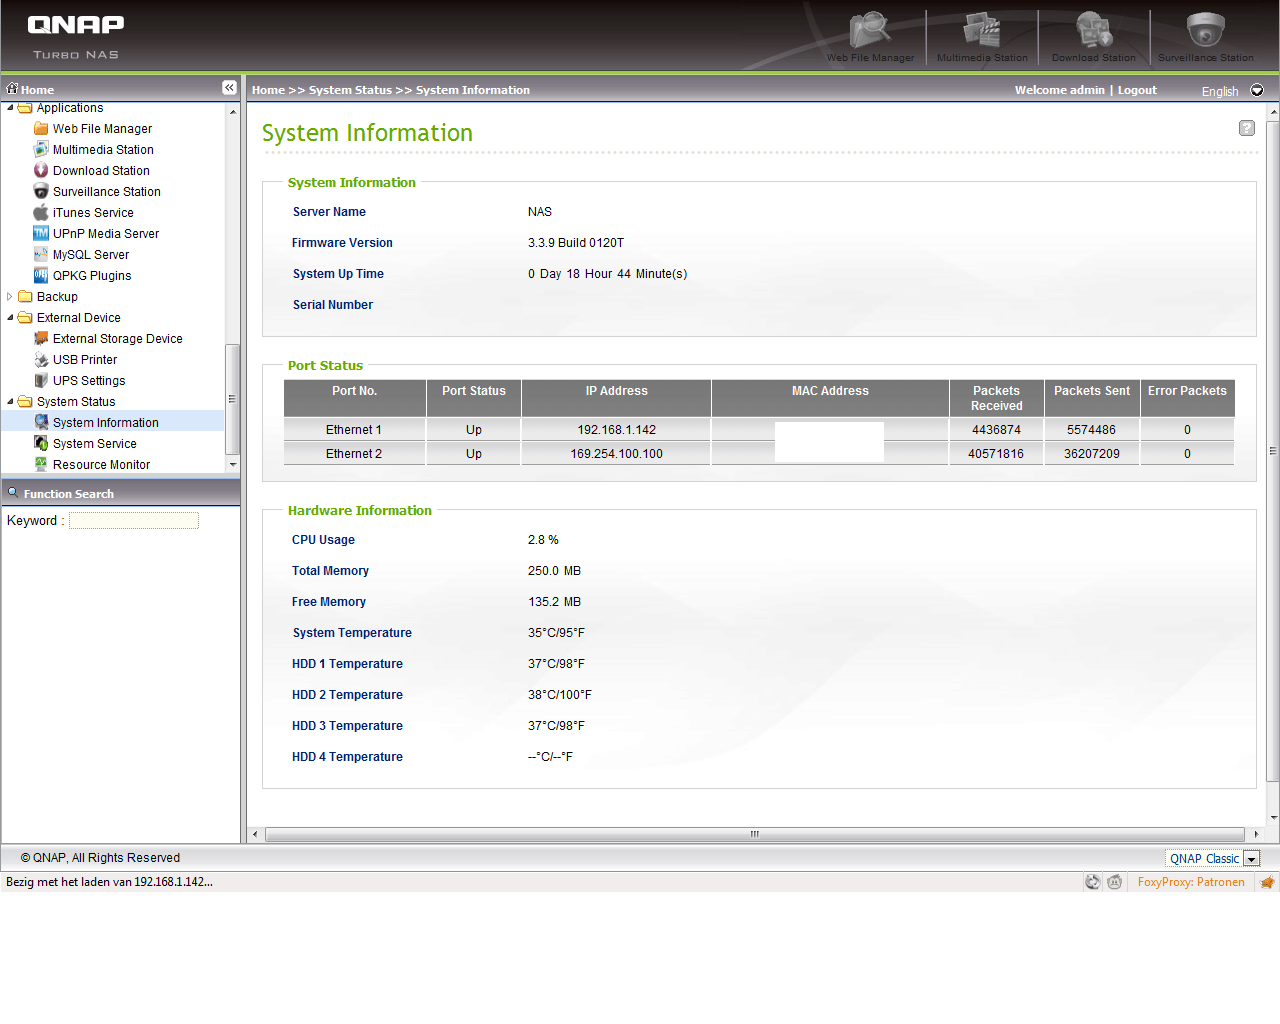
Task: Open Surveillance Station from top toolbar
Action: 1206,37
